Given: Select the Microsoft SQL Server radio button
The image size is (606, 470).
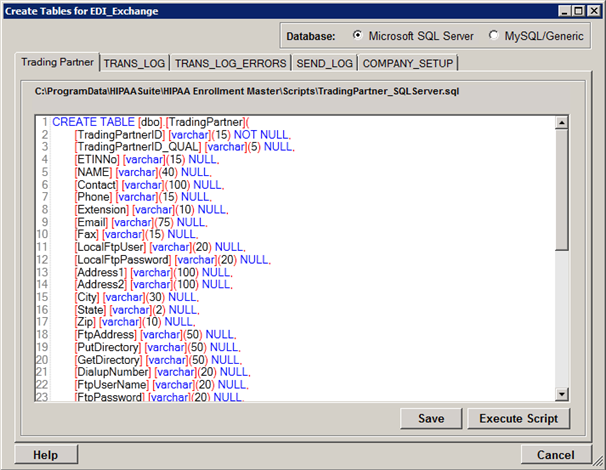Looking at the screenshot, I should [x=359, y=36].
